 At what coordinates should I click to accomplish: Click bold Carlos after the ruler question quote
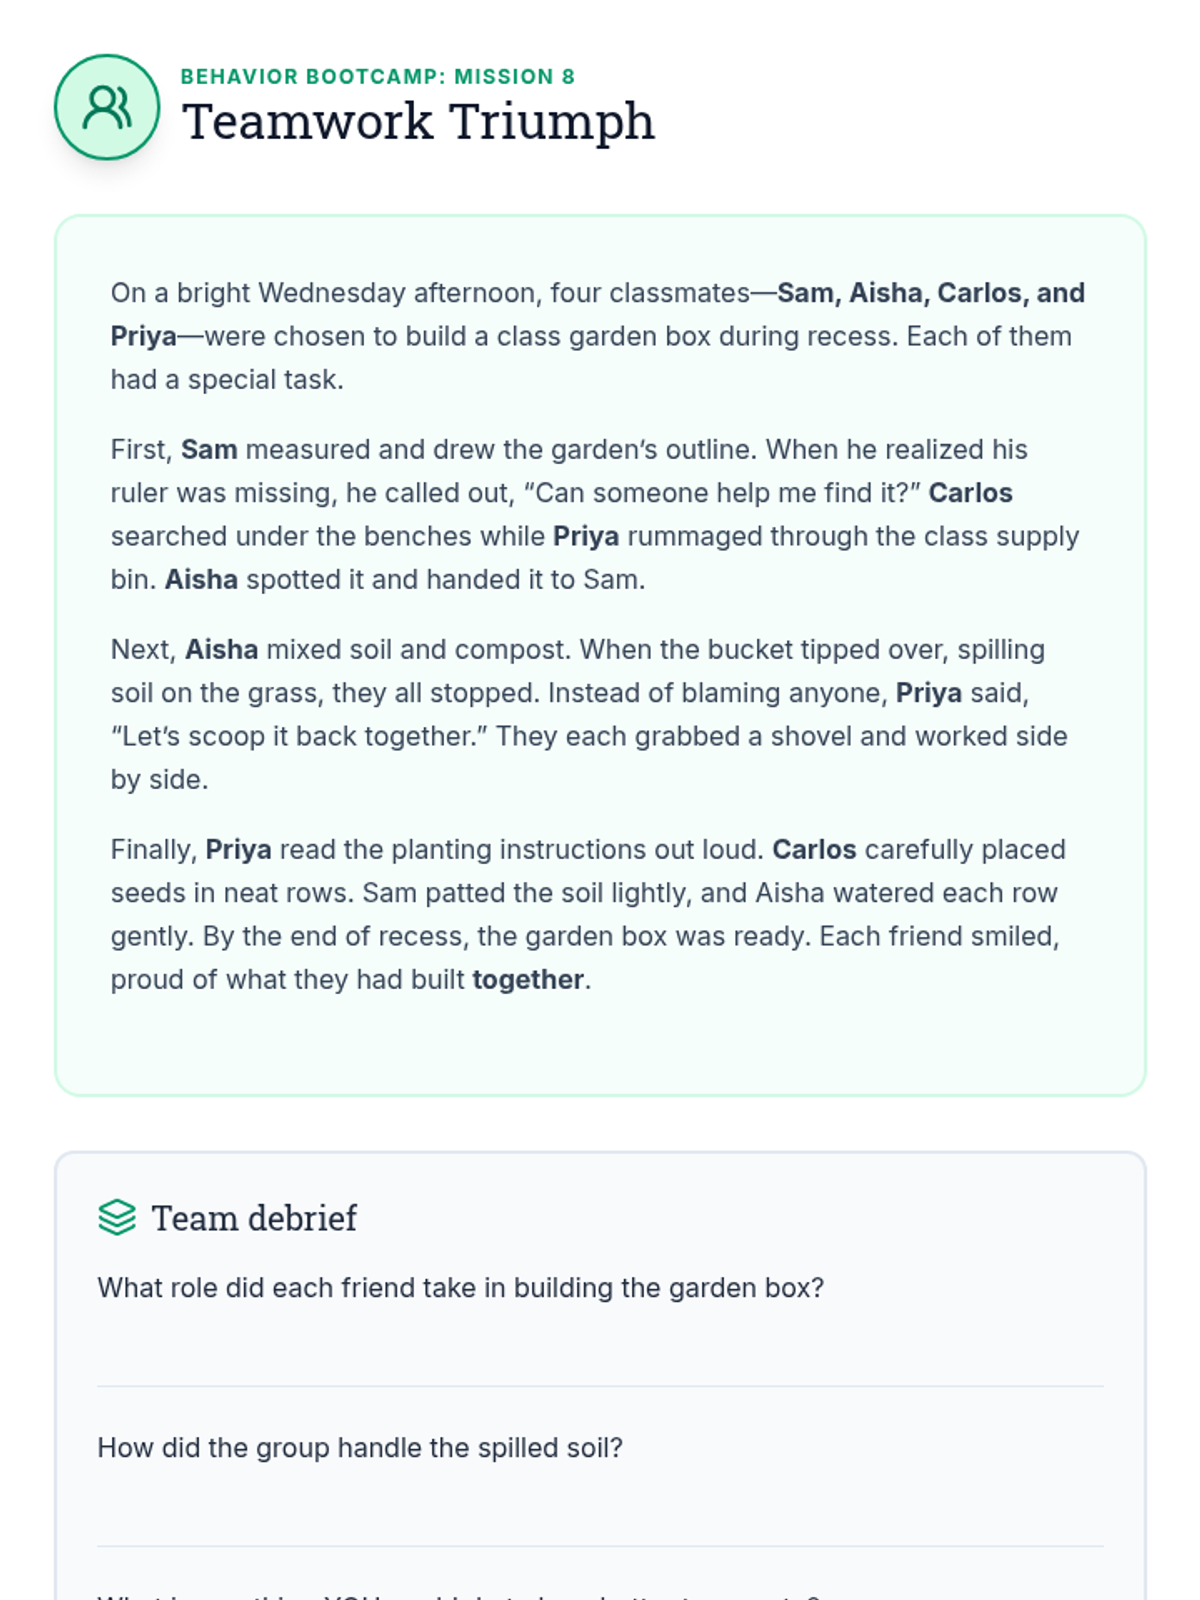(x=970, y=493)
